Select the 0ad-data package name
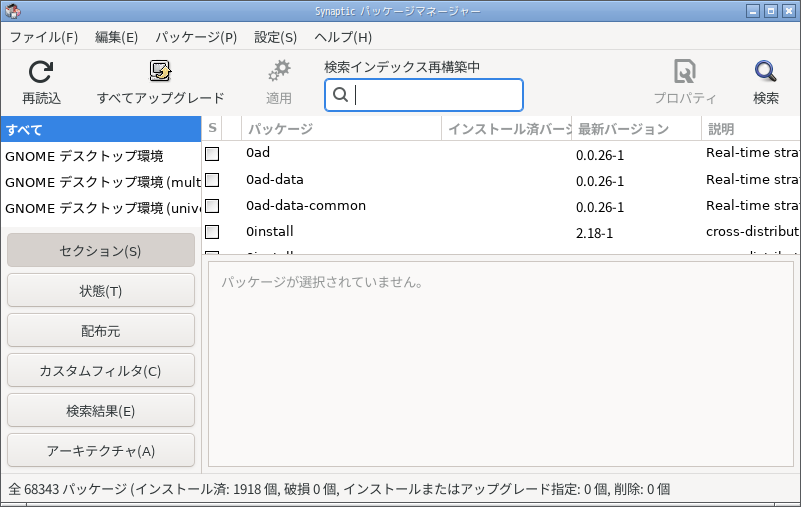The height and width of the screenshot is (507, 801). point(274,180)
